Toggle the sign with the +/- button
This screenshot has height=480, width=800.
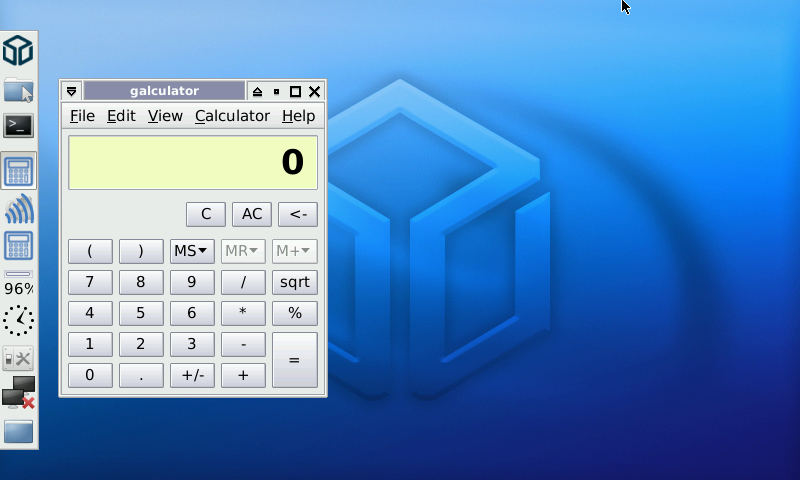tap(192, 375)
